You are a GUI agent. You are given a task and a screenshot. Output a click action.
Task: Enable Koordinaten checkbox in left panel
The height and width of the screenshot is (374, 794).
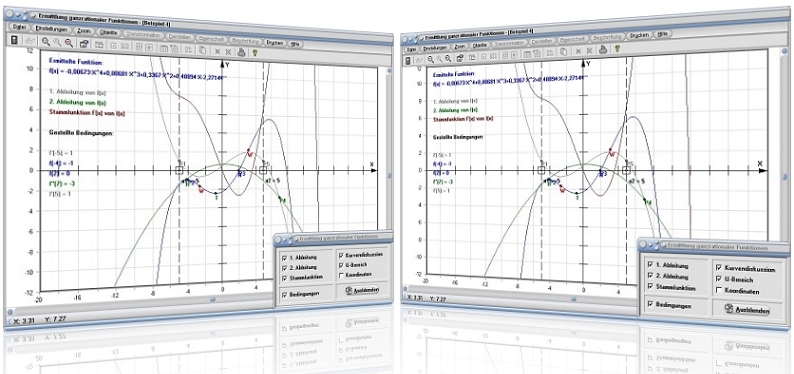pyautogui.click(x=341, y=275)
